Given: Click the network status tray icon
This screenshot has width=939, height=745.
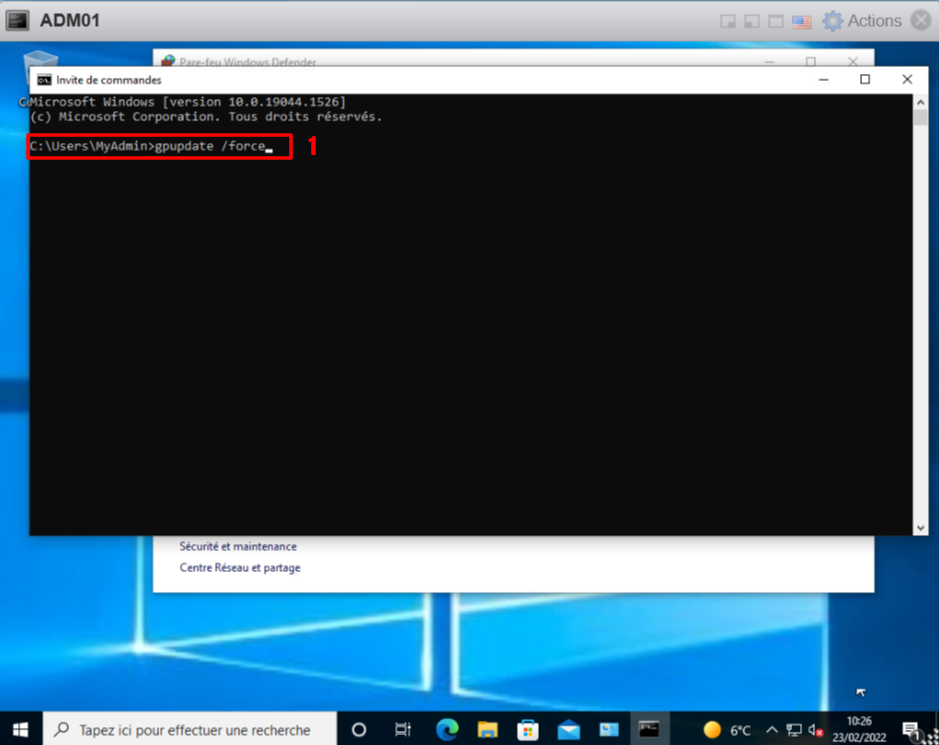Looking at the screenshot, I should [x=794, y=730].
